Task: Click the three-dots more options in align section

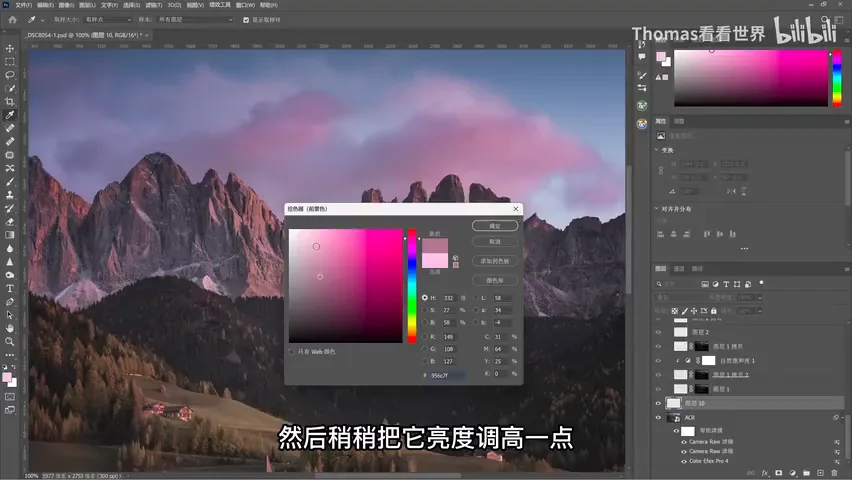Action: (744, 248)
